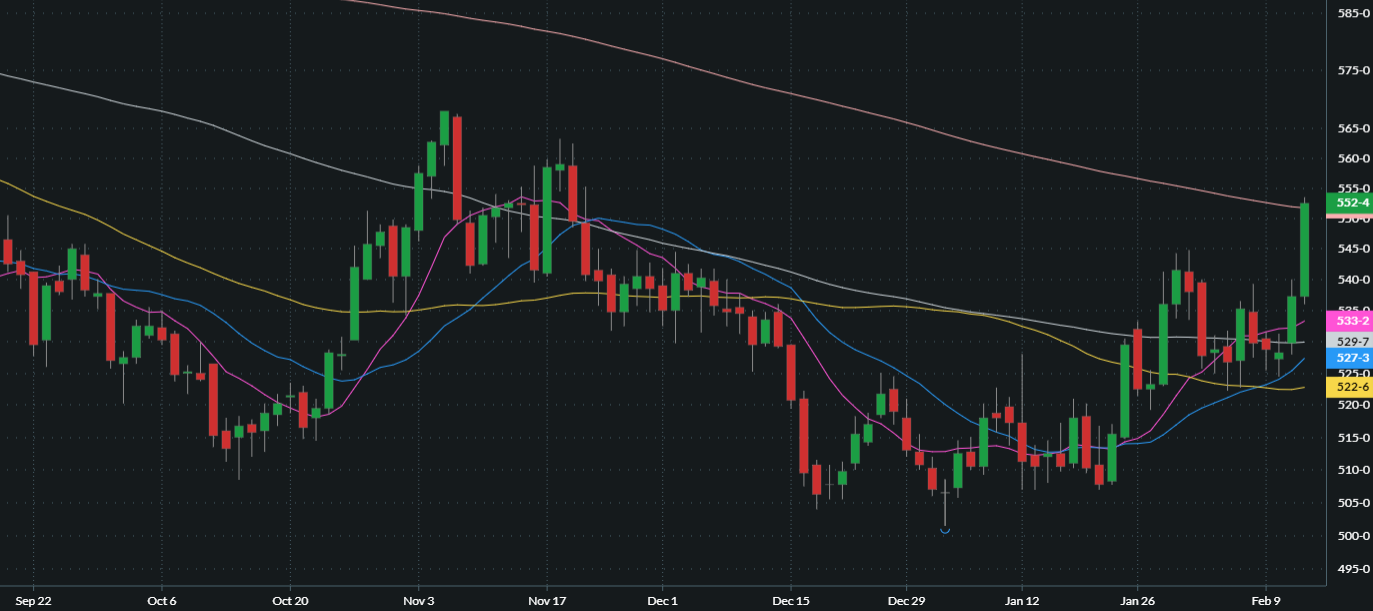1373x611 pixels.
Task: Click the lowest candle wick near Dec 29
Action: [x=944, y=510]
